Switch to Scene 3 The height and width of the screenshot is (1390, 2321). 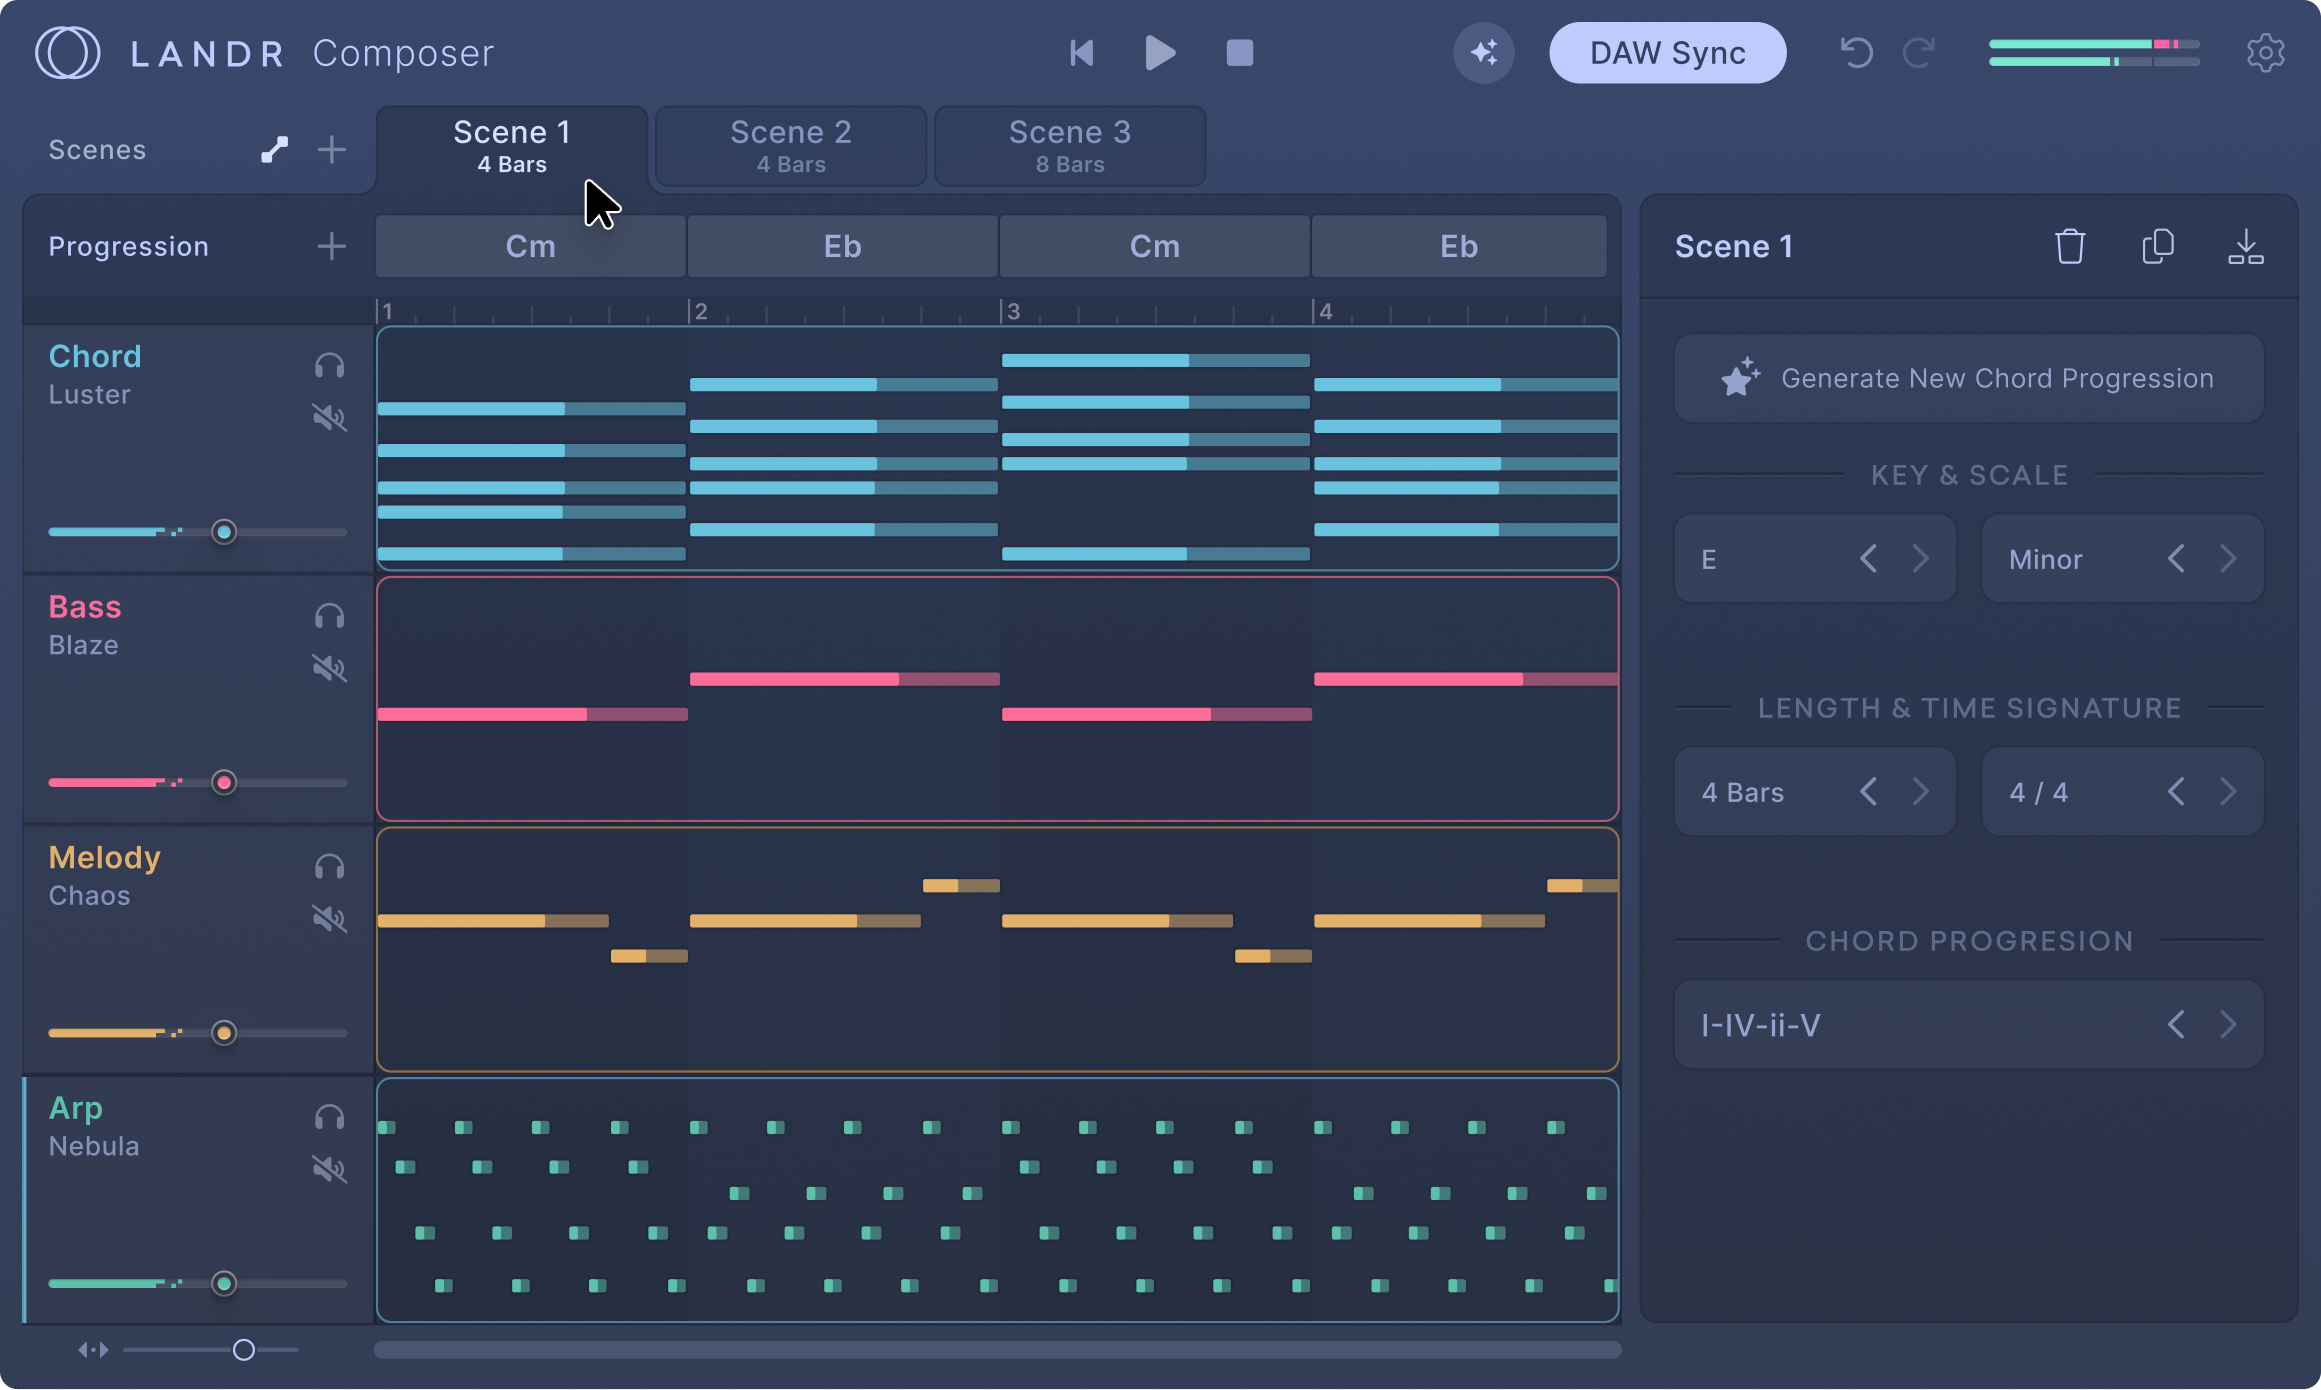1070,145
